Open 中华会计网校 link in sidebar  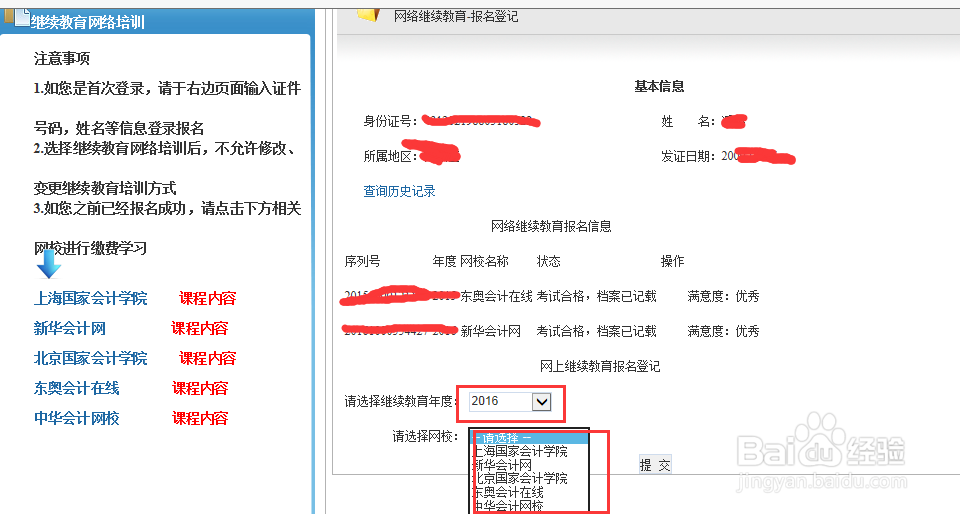tap(77, 418)
